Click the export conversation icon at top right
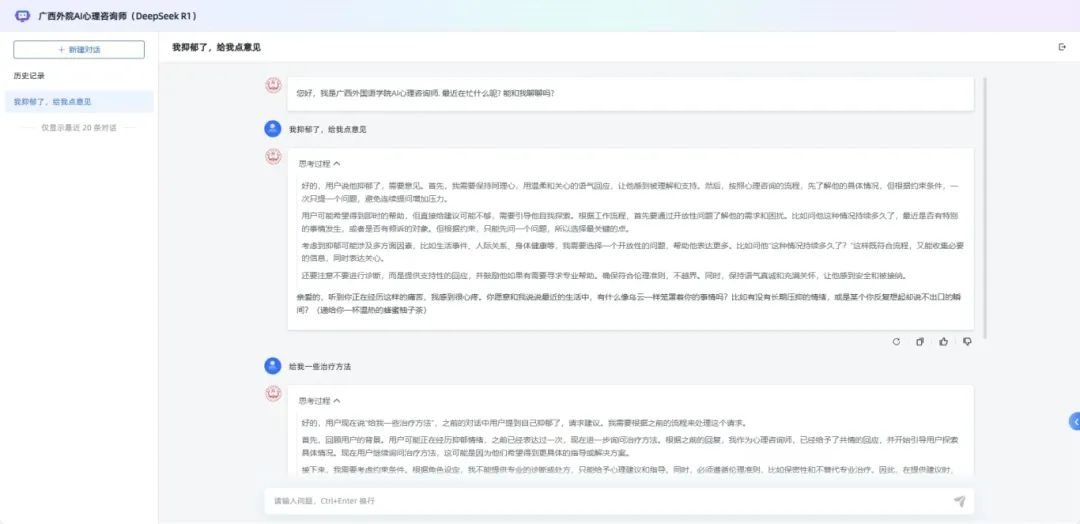Screen dimensions: 1080x524 tap(1061, 47)
